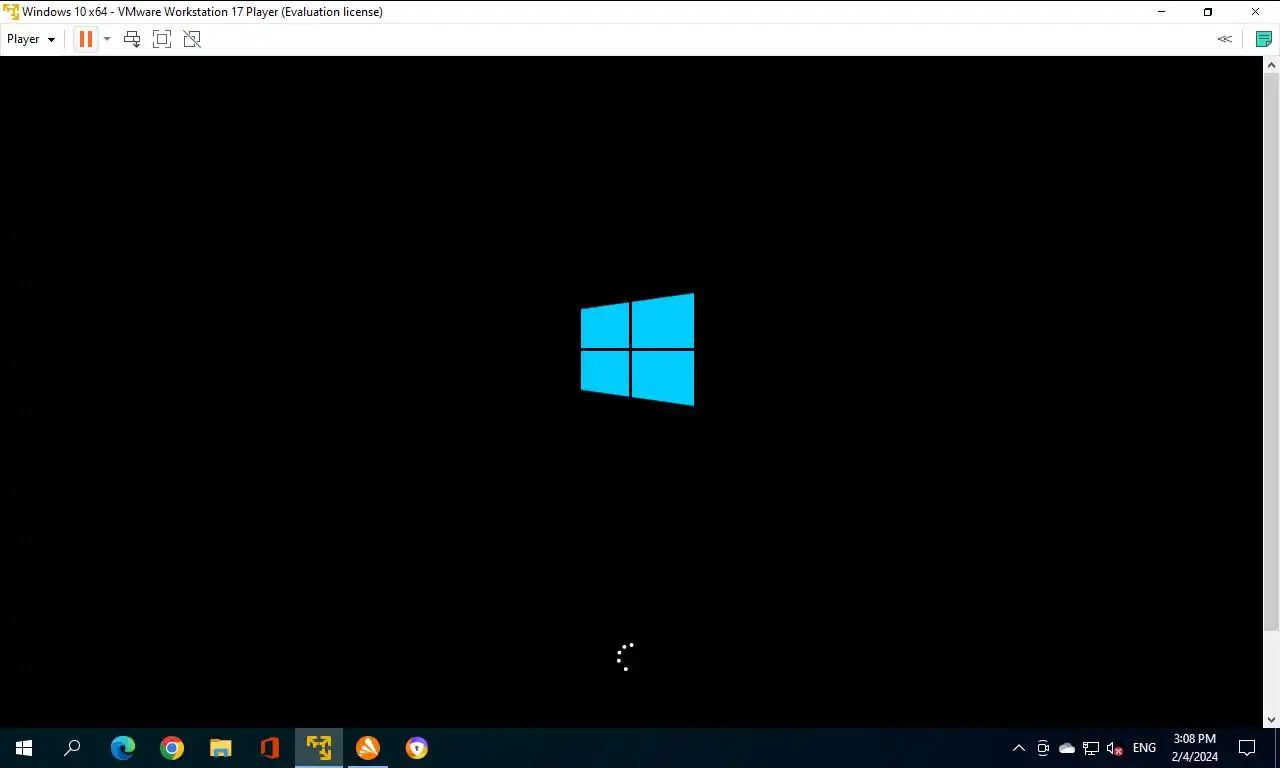Click the VMware title bar application icon
This screenshot has height=768, width=1280.
(x=11, y=12)
